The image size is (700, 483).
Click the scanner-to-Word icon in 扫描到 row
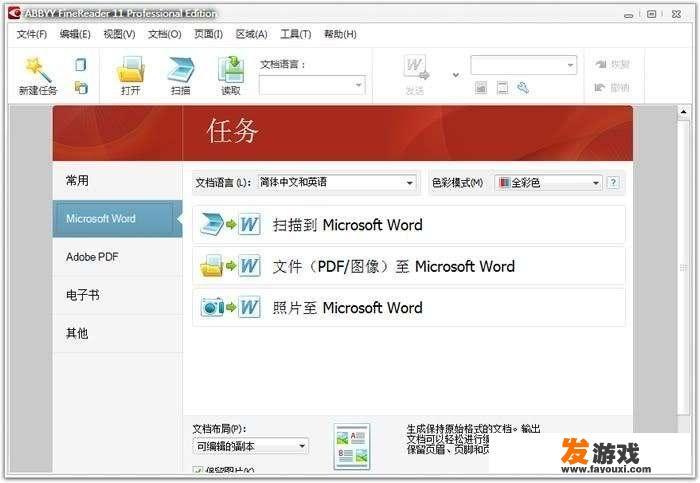click(230, 225)
